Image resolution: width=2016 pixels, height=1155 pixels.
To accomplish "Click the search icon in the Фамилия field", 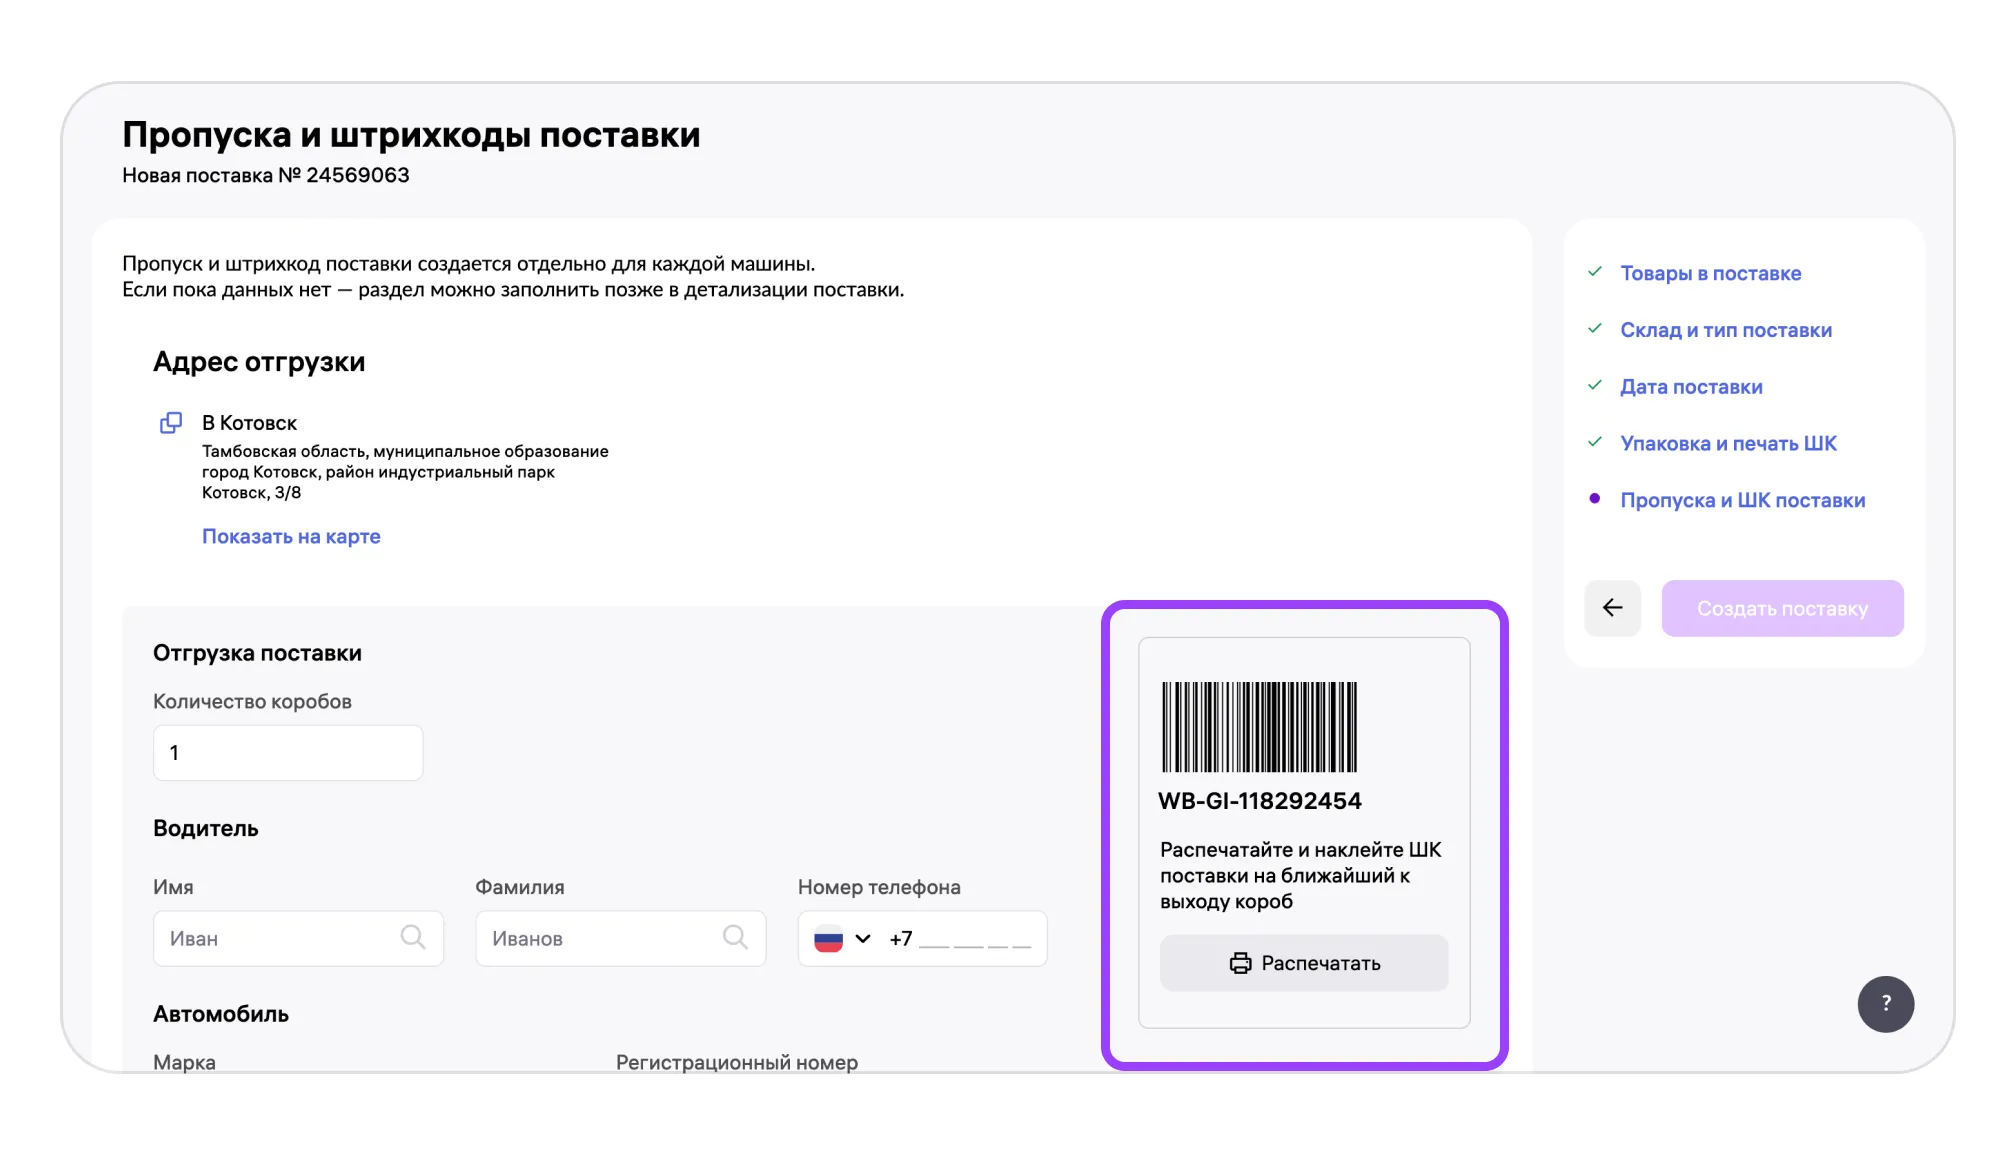I will 734,937.
